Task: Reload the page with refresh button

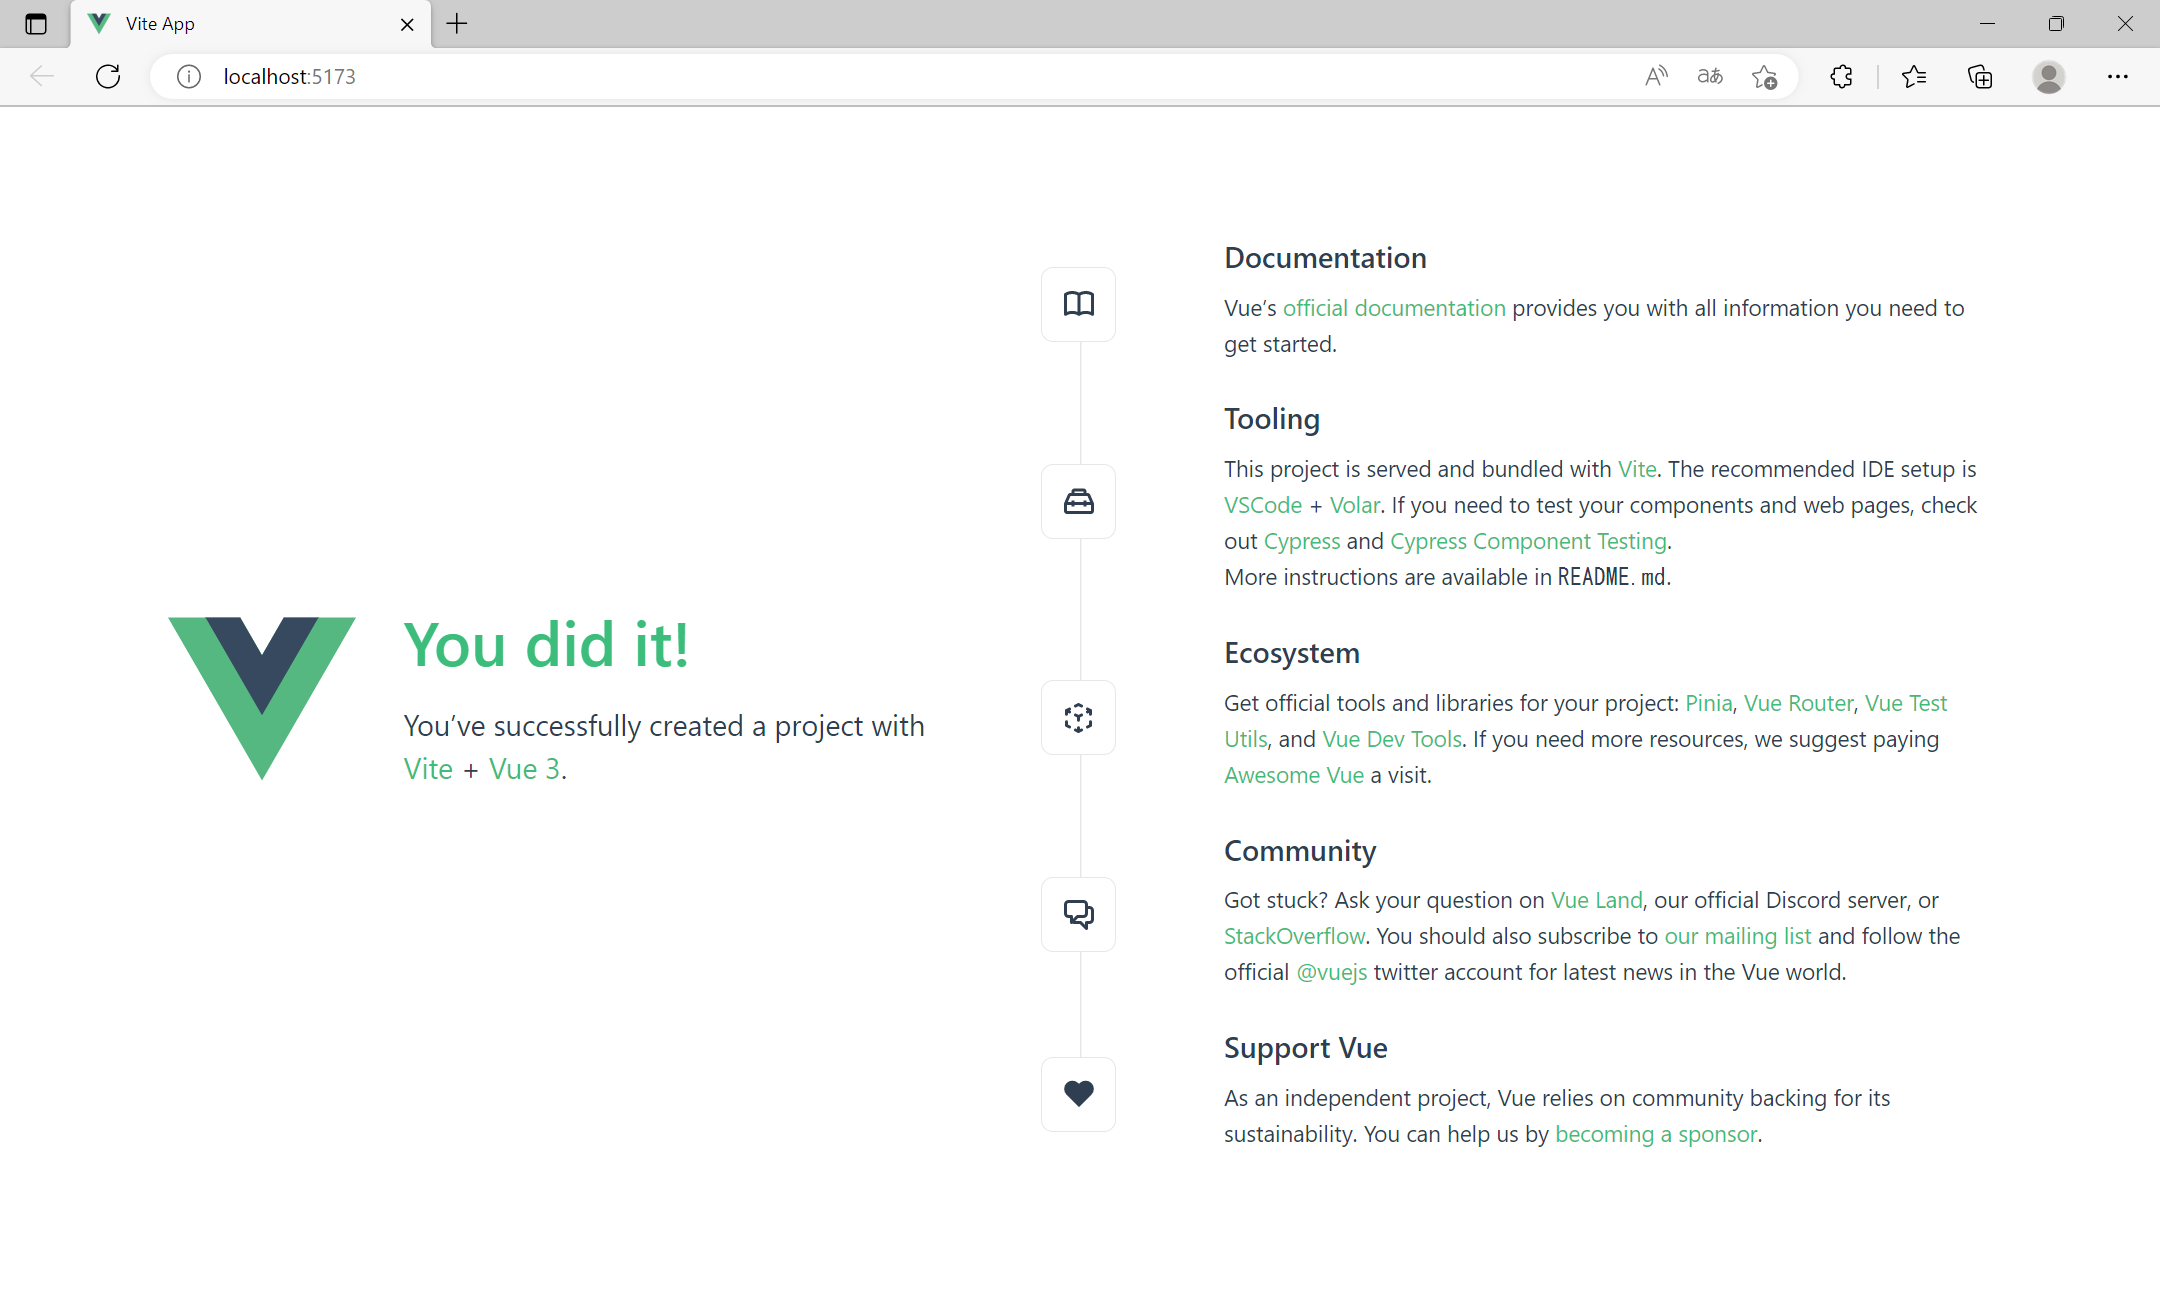Action: pos(108,76)
